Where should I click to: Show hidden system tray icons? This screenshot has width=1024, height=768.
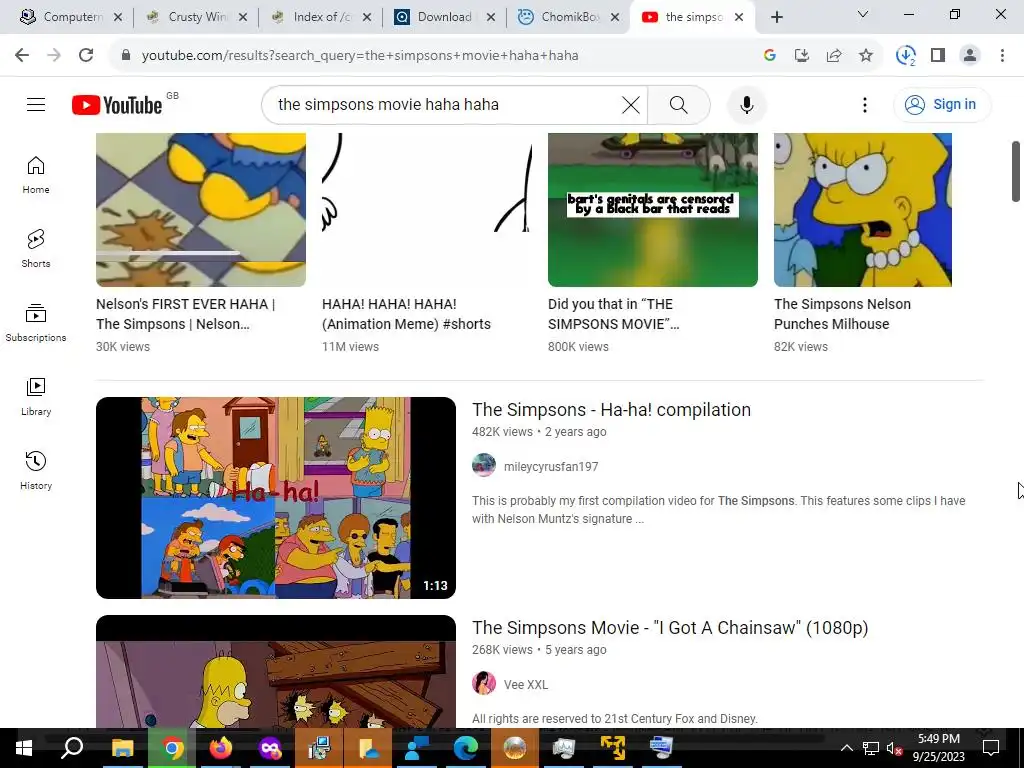click(x=846, y=748)
